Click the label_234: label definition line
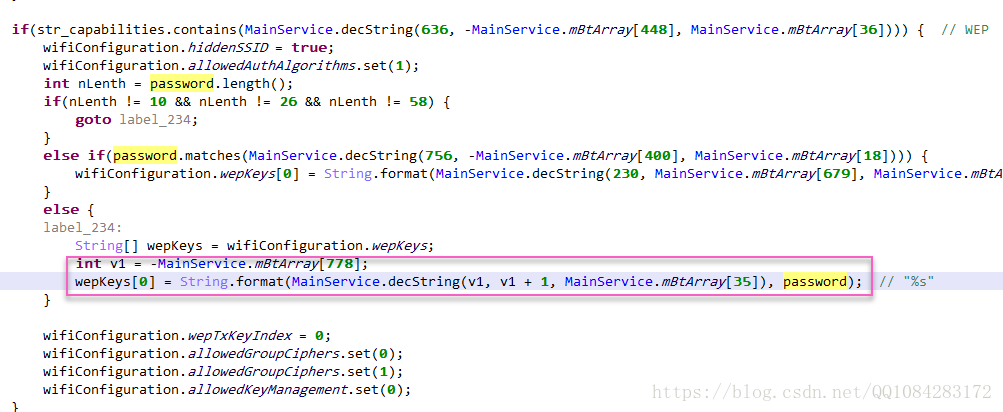 [83, 228]
